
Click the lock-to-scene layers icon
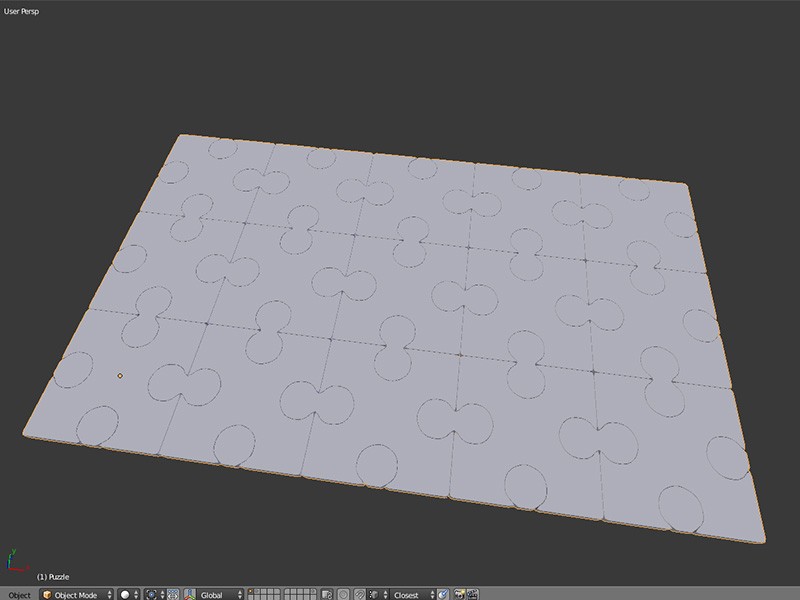(x=326, y=593)
